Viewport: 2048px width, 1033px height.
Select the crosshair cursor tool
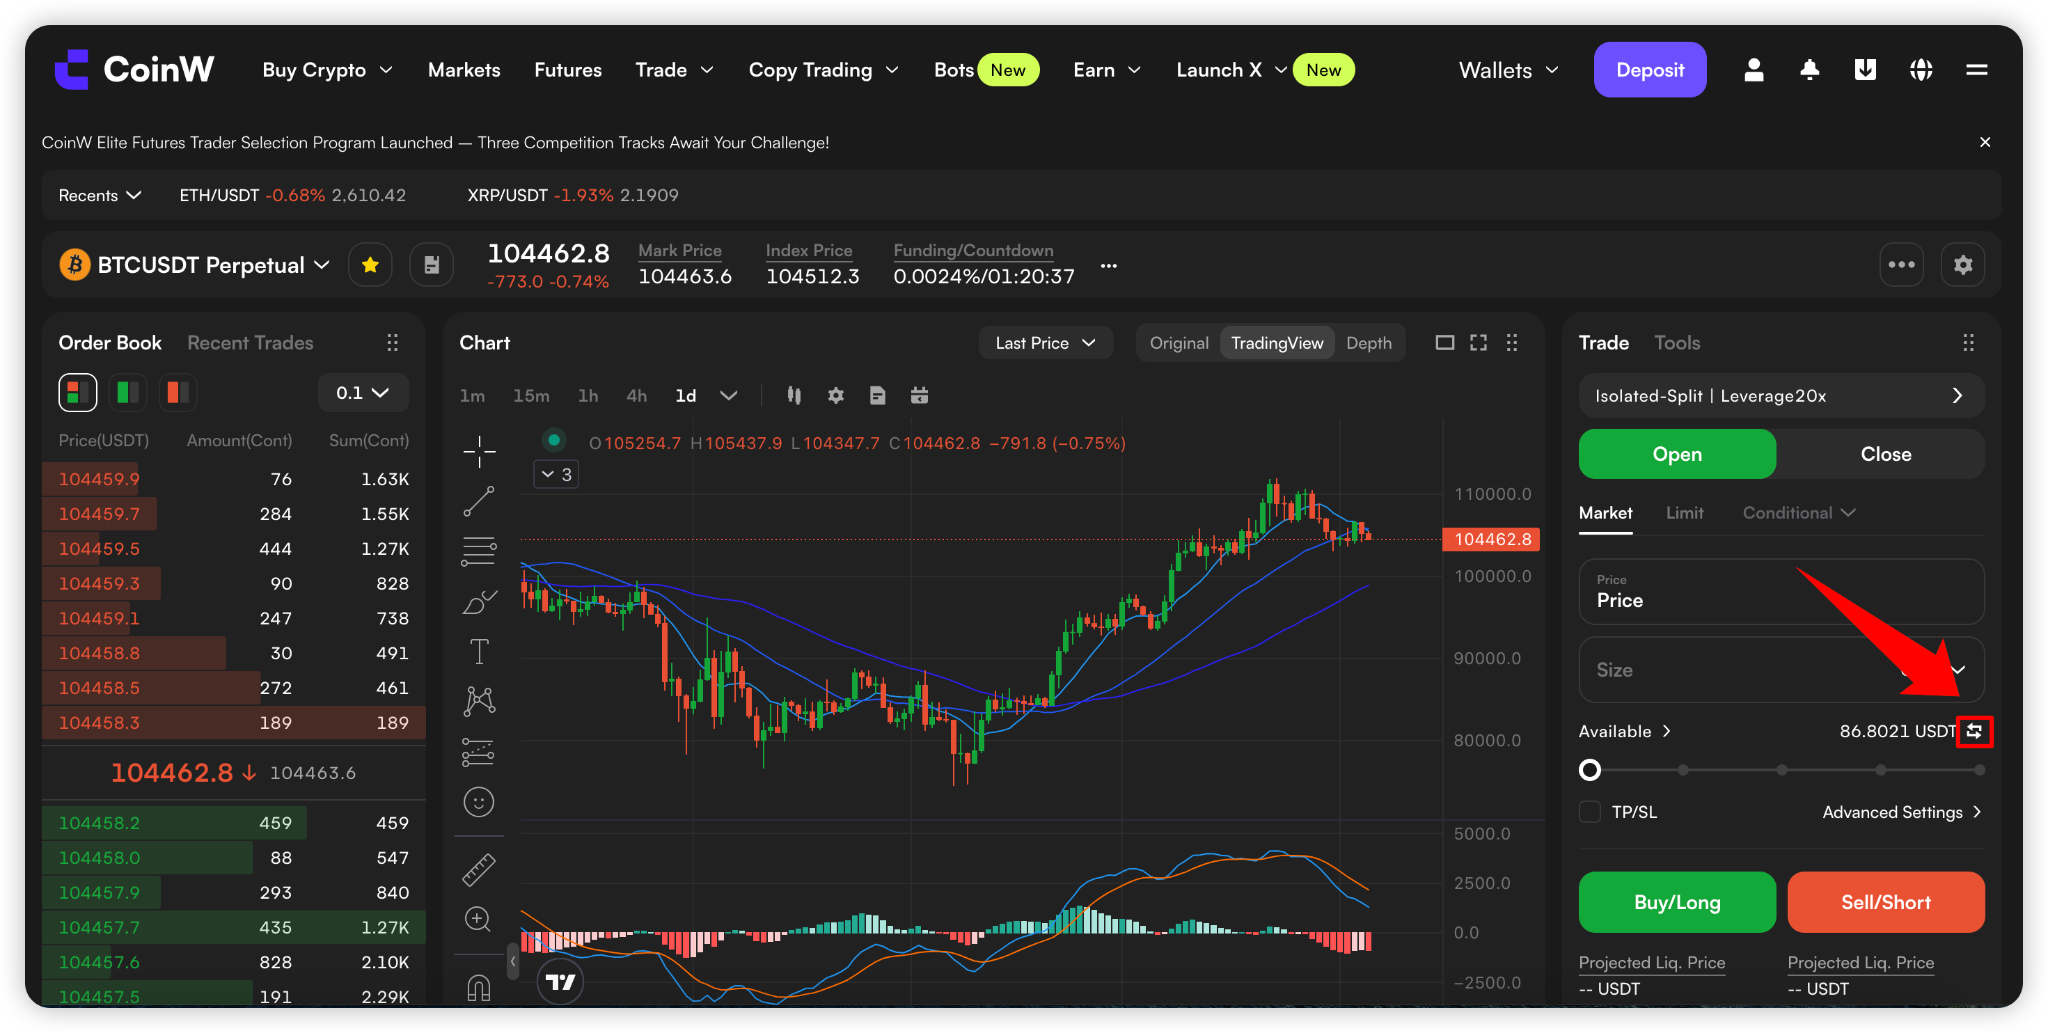pos(479,451)
